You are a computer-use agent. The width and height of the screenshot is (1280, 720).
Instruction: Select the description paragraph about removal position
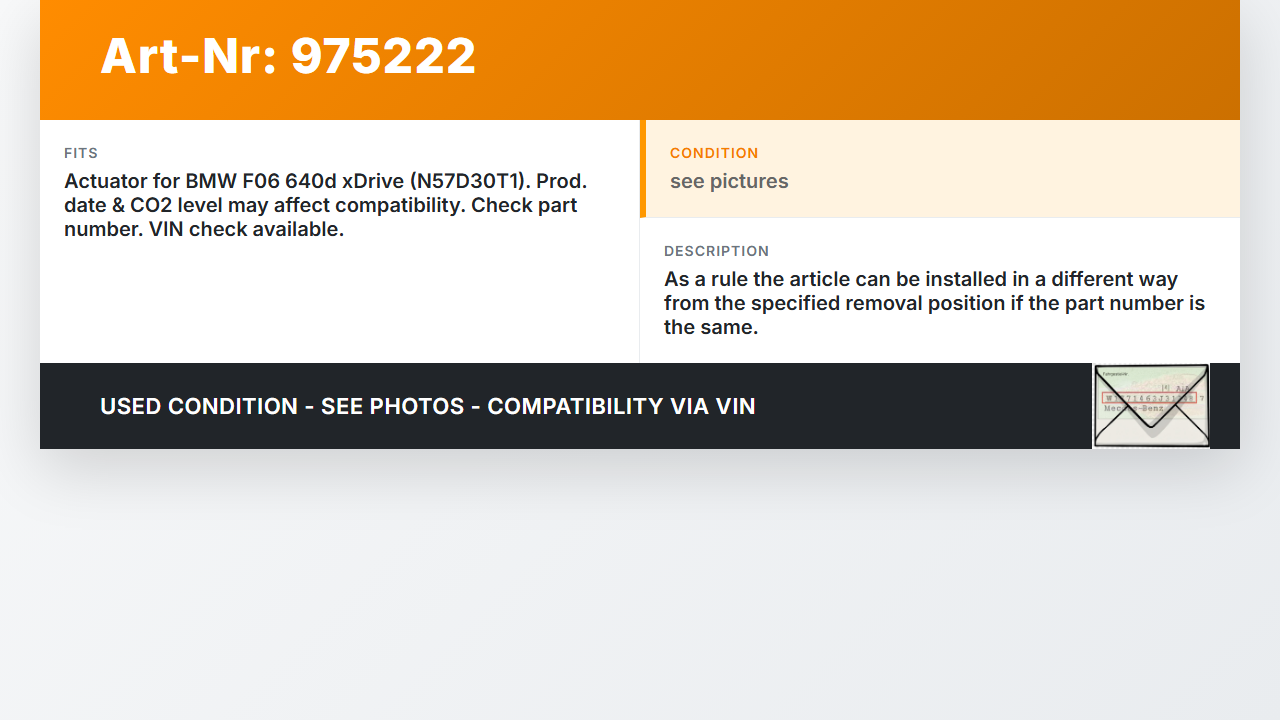(934, 303)
